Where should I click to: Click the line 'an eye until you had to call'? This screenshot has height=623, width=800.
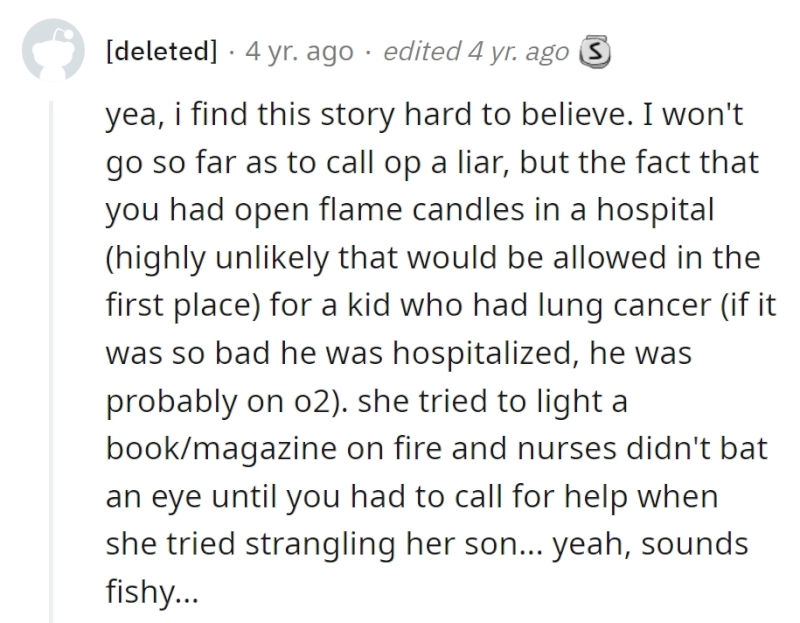click(412, 496)
